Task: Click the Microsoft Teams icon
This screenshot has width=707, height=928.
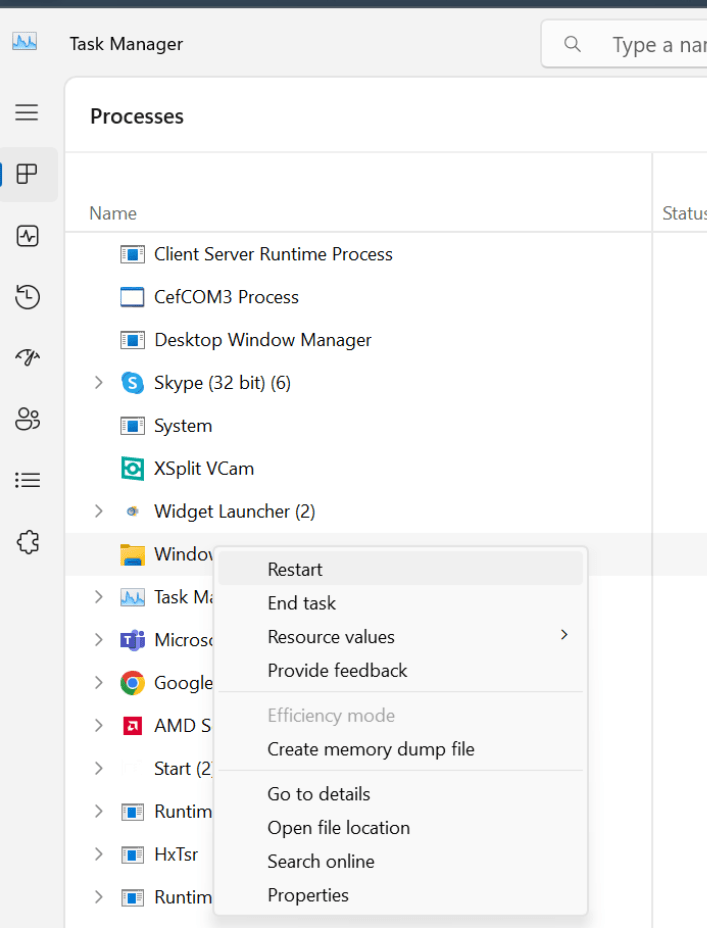Action: click(133, 640)
